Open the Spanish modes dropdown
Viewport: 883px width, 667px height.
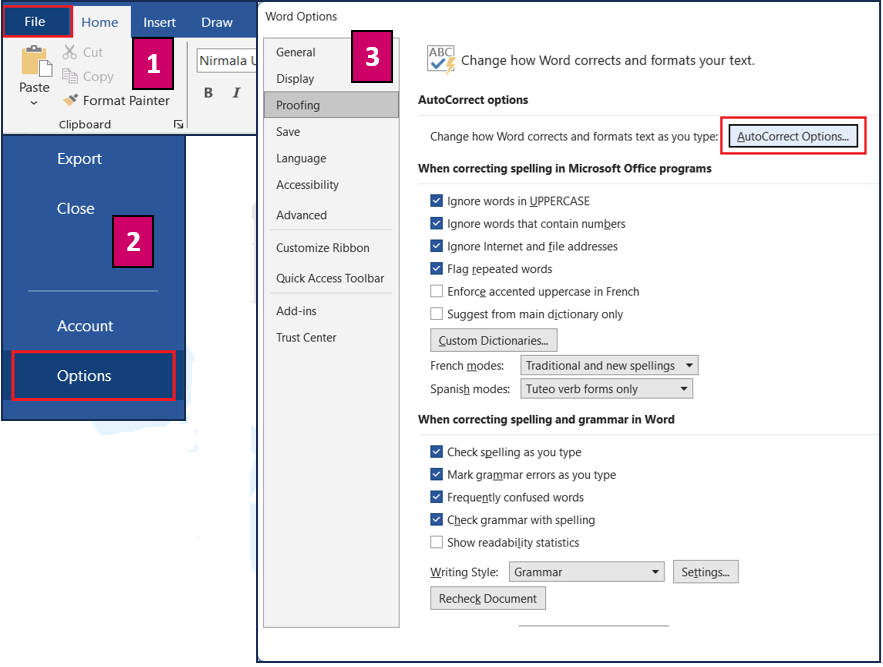(606, 389)
